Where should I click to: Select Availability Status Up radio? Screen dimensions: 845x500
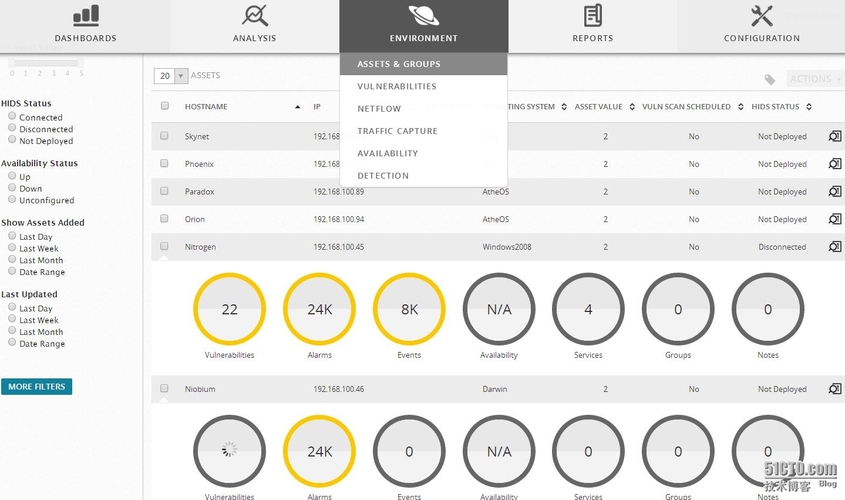coord(12,175)
